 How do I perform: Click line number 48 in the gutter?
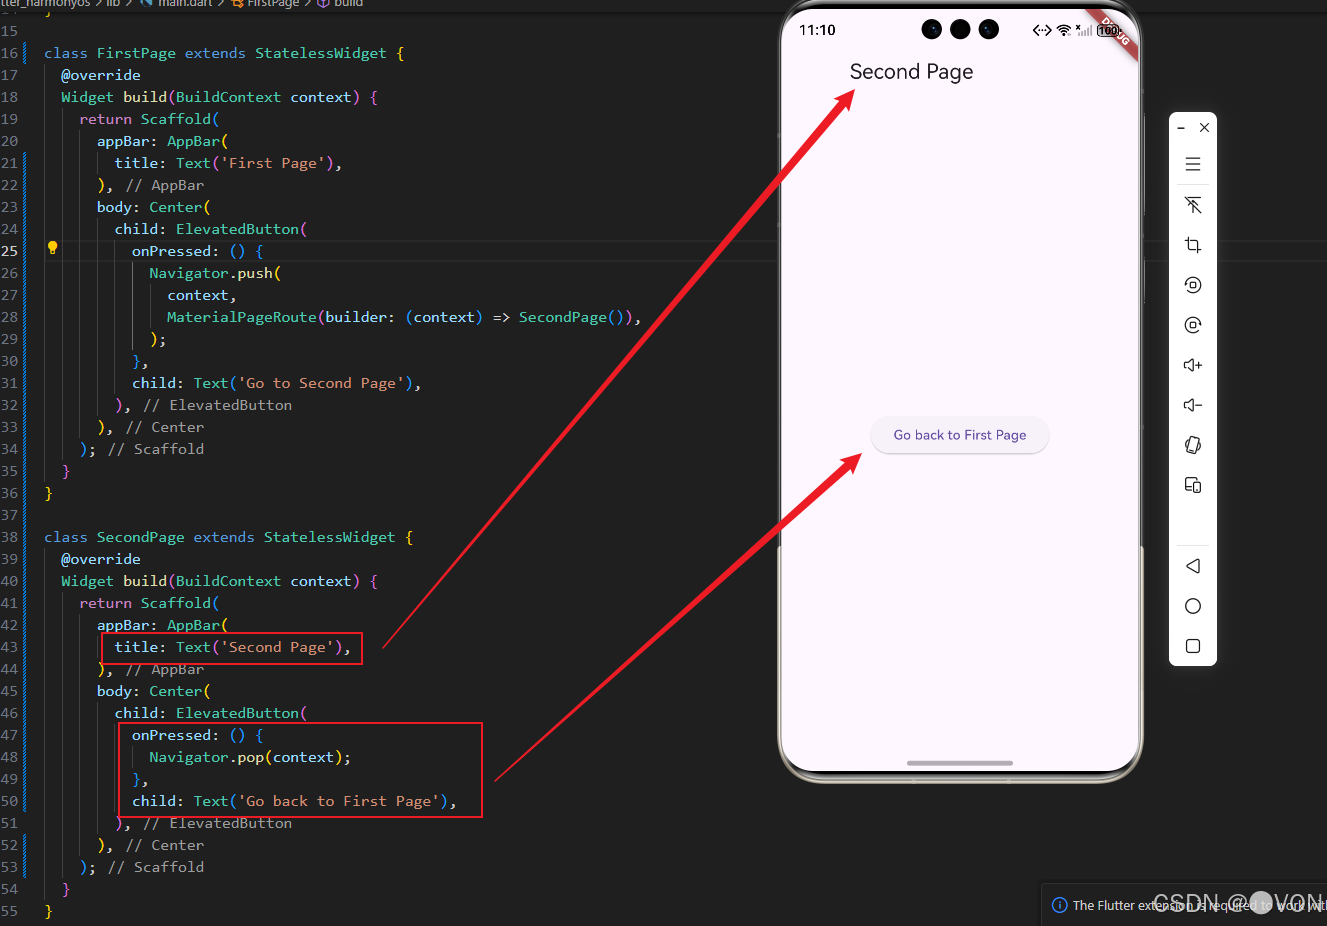point(10,757)
